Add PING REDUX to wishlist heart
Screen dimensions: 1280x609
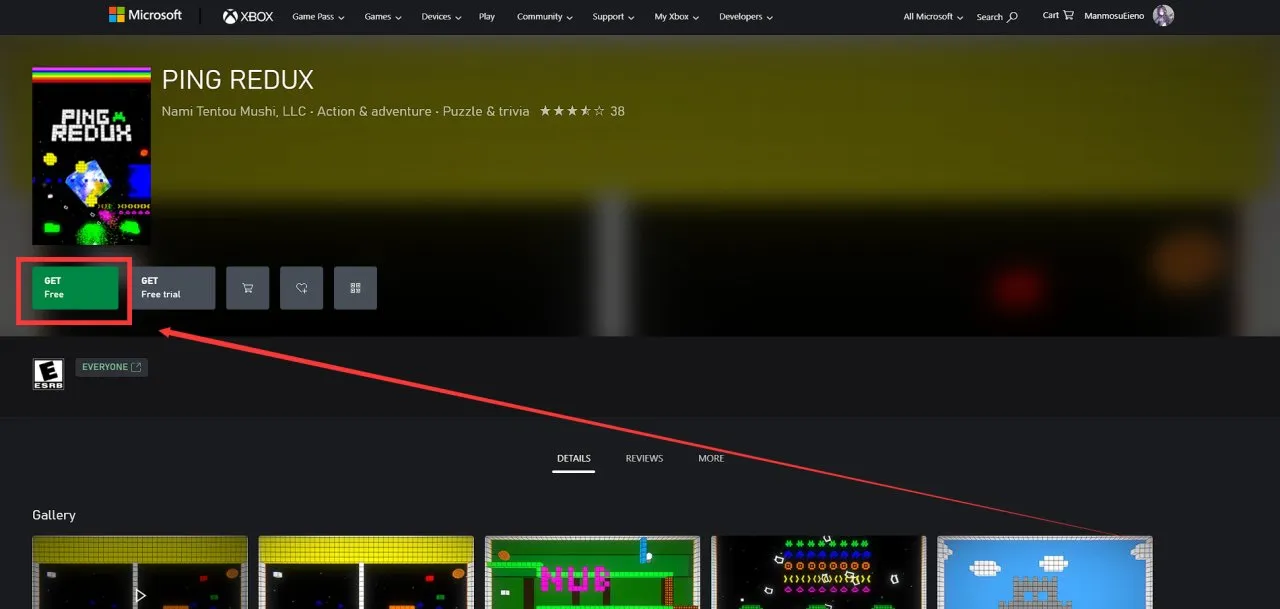coord(301,288)
